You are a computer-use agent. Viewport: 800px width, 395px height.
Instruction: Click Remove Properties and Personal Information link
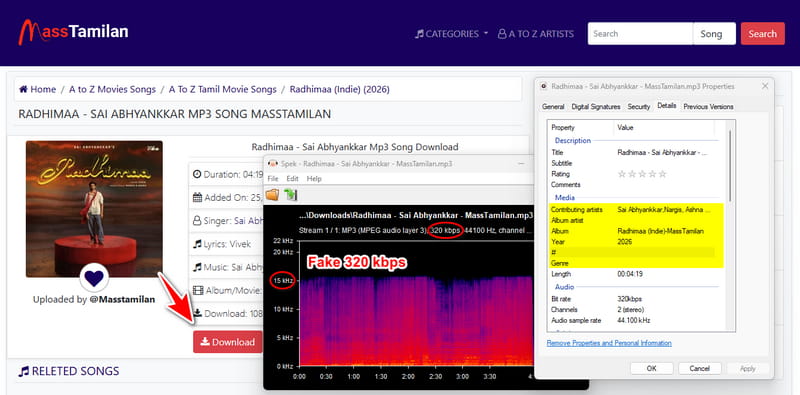609,343
